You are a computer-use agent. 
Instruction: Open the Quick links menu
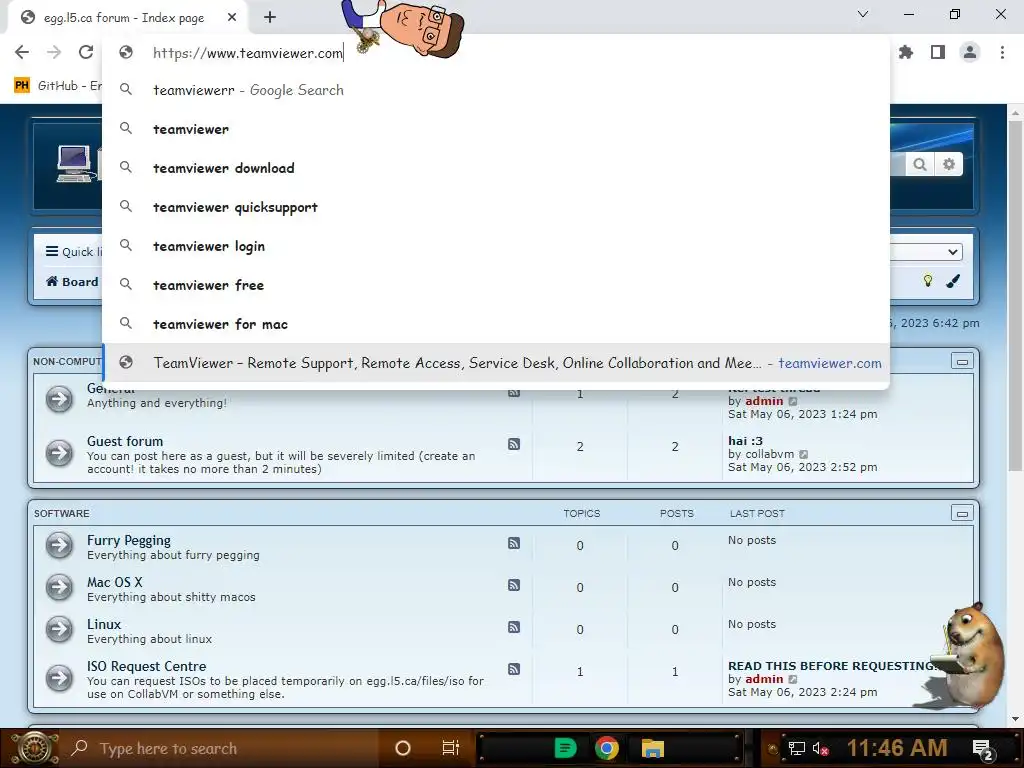pyautogui.click(x=73, y=251)
